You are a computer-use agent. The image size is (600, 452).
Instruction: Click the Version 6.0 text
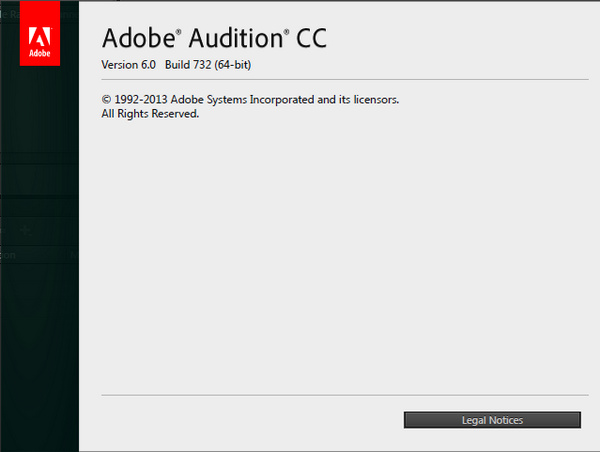tap(129, 65)
